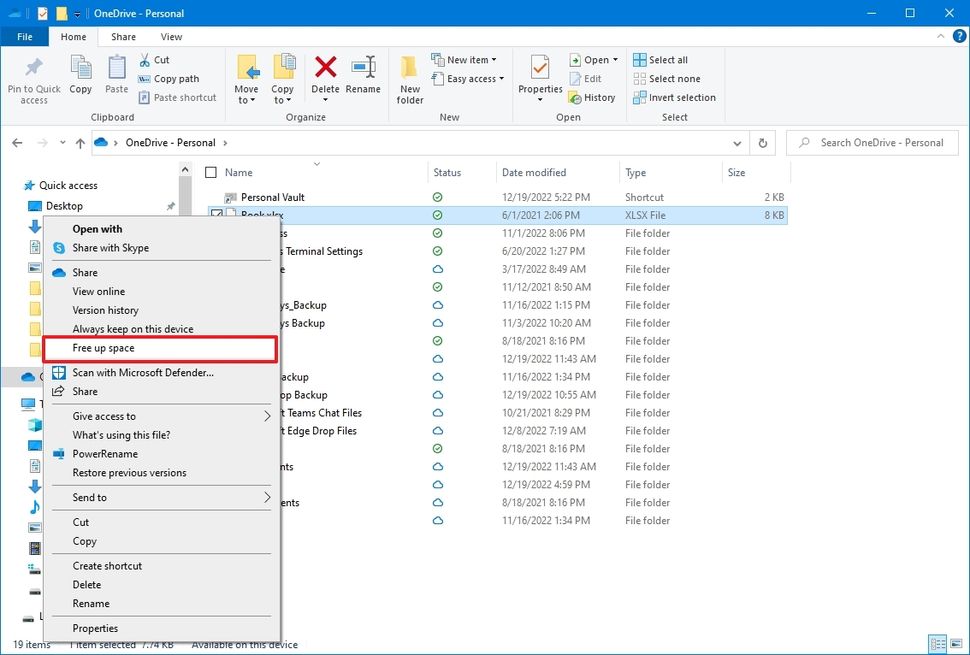Sort by Date modified column header
Image resolution: width=970 pixels, height=655 pixels.
coord(557,173)
